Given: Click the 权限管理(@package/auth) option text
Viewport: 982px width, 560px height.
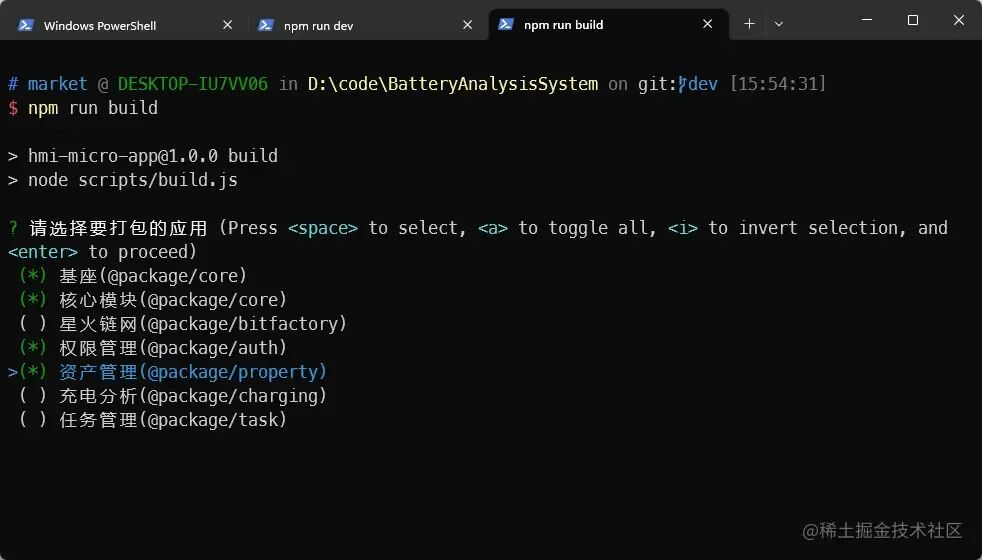Looking at the screenshot, I should tap(173, 348).
